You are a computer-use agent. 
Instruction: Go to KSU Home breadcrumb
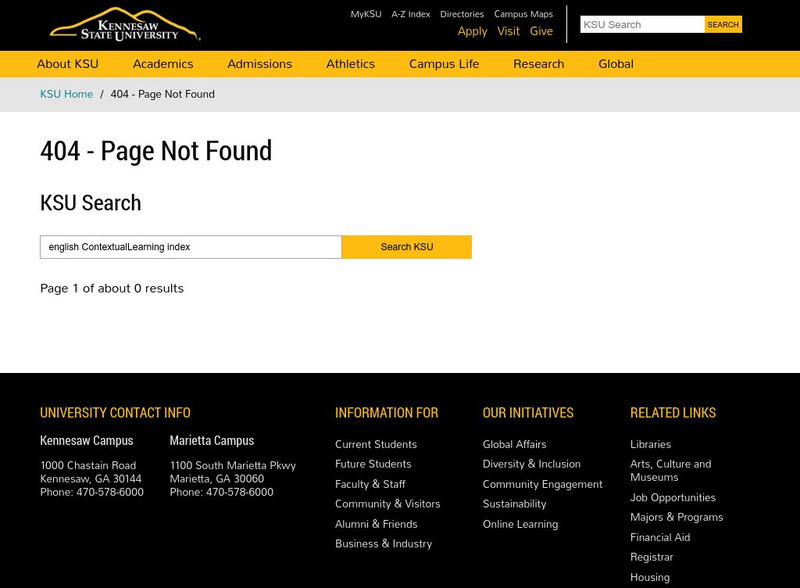pos(66,94)
